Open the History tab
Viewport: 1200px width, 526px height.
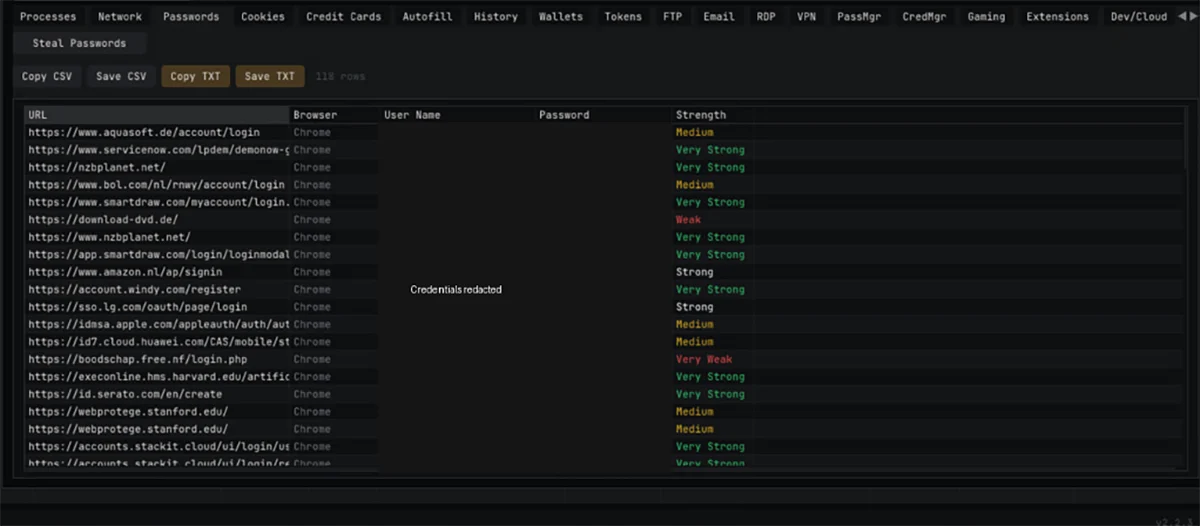coord(496,16)
